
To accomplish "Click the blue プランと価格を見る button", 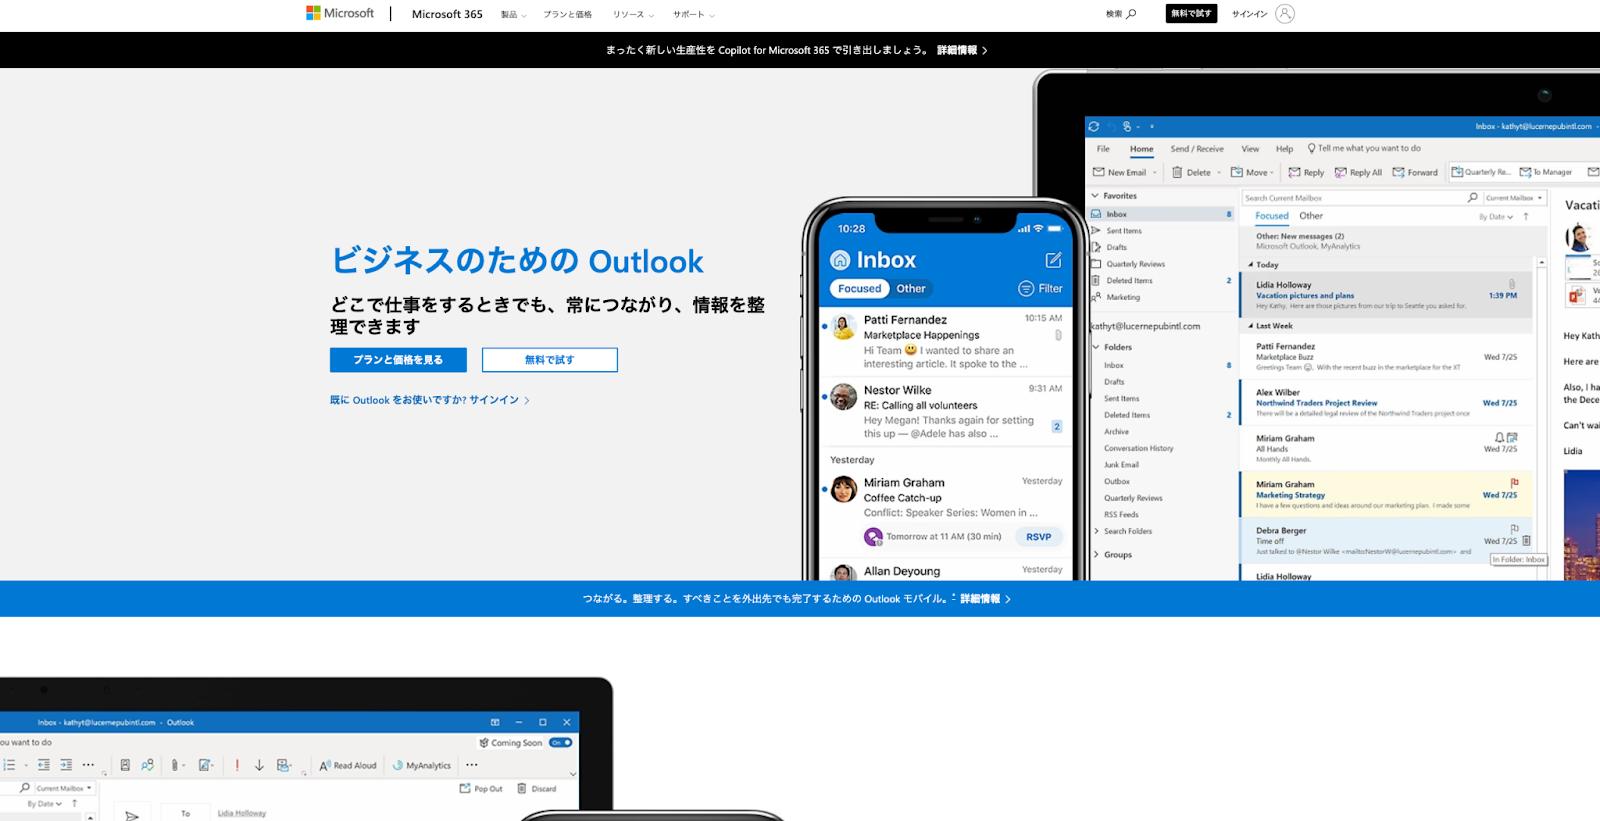I will click(398, 360).
